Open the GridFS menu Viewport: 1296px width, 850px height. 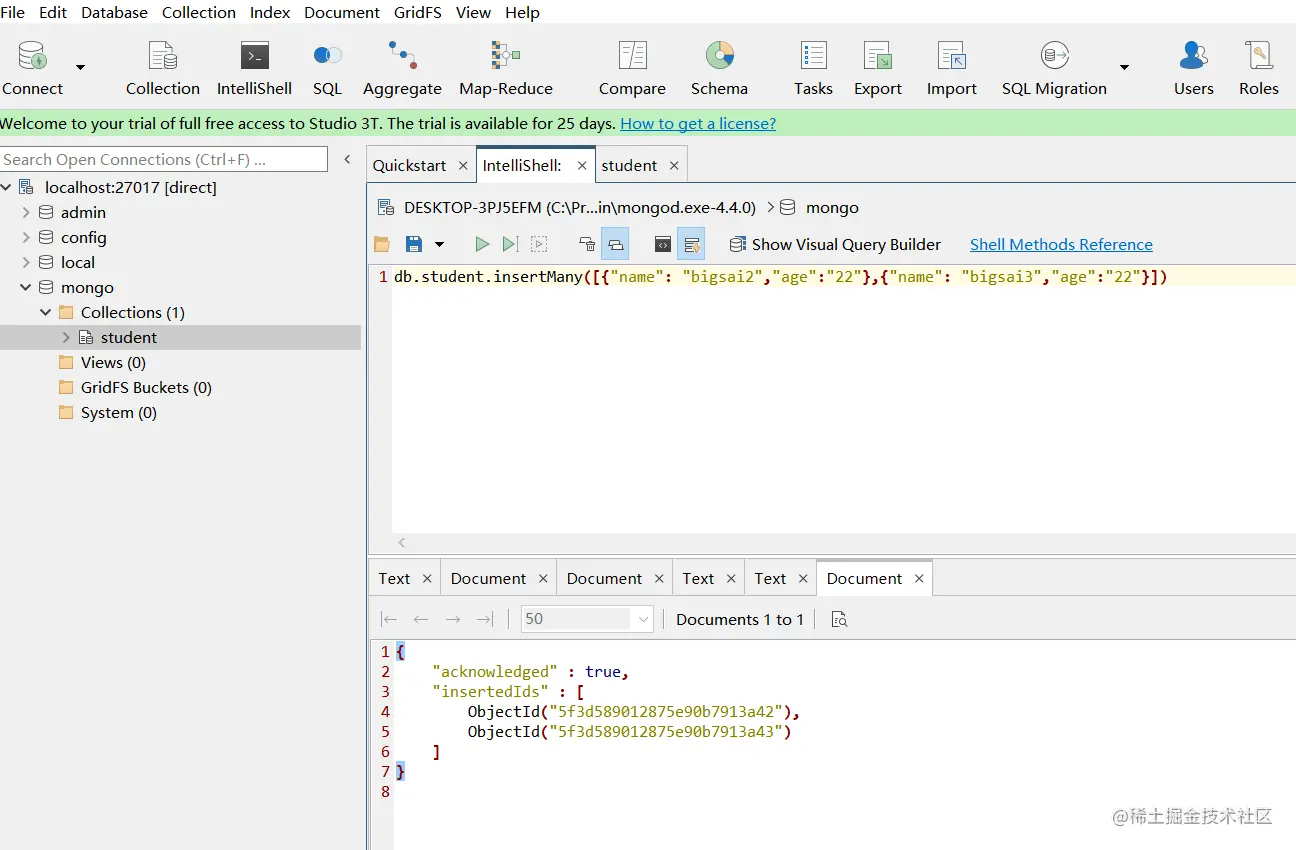pos(413,12)
